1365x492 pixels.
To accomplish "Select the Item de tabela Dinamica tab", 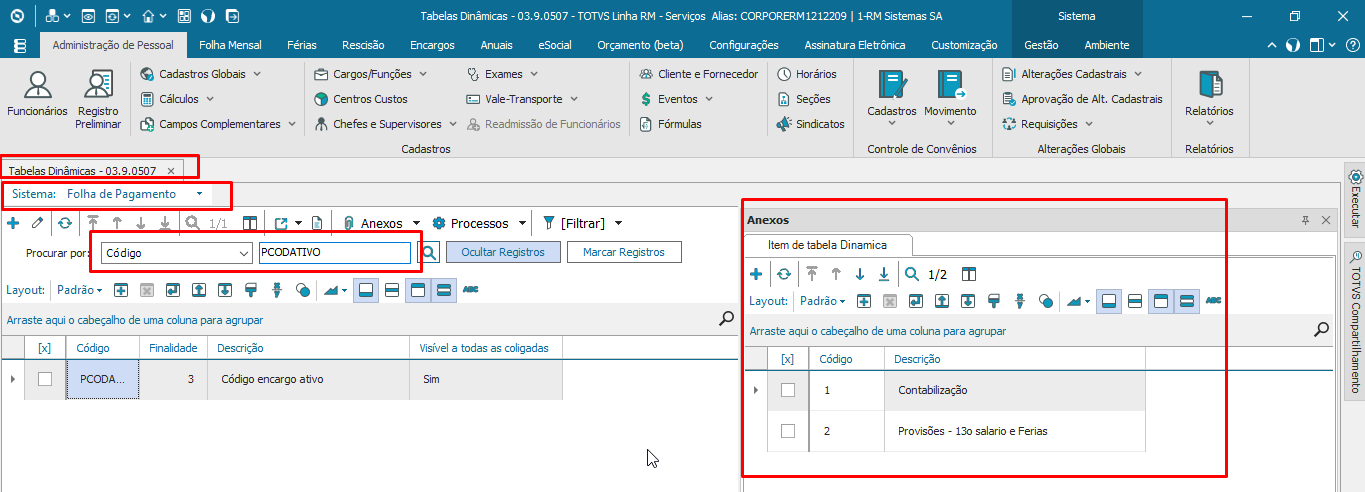I will [x=826, y=244].
